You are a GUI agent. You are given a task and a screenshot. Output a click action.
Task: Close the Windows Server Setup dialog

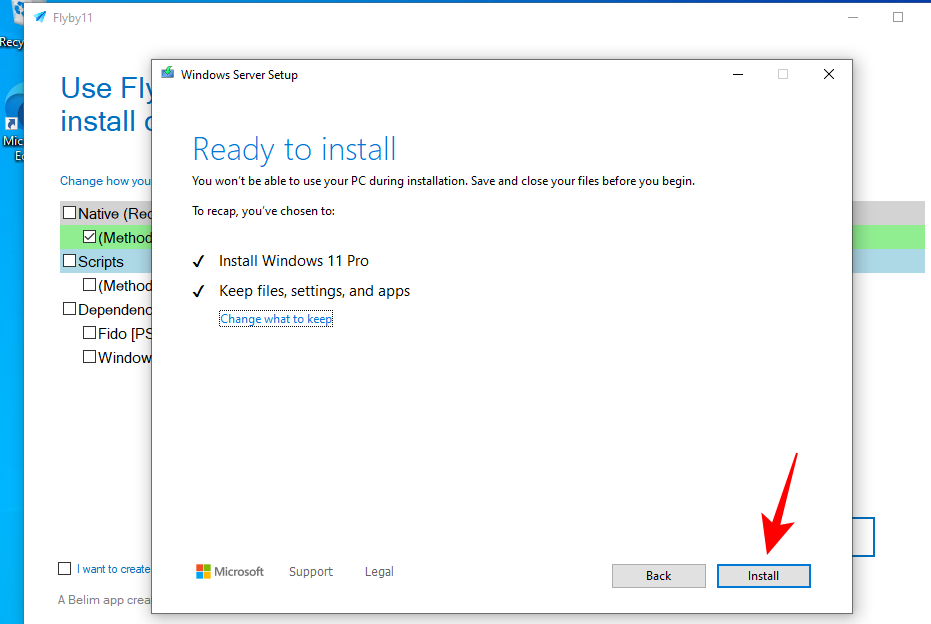pos(828,74)
